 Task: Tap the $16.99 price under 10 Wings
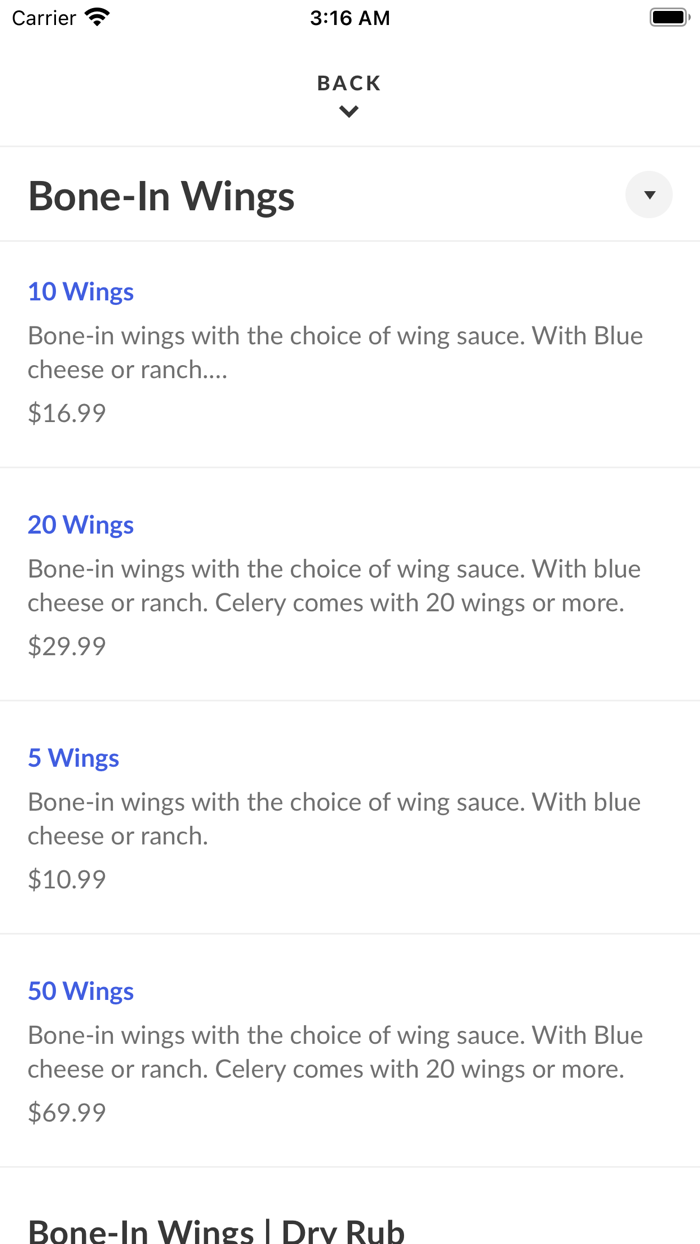pyautogui.click(x=66, y=412)
